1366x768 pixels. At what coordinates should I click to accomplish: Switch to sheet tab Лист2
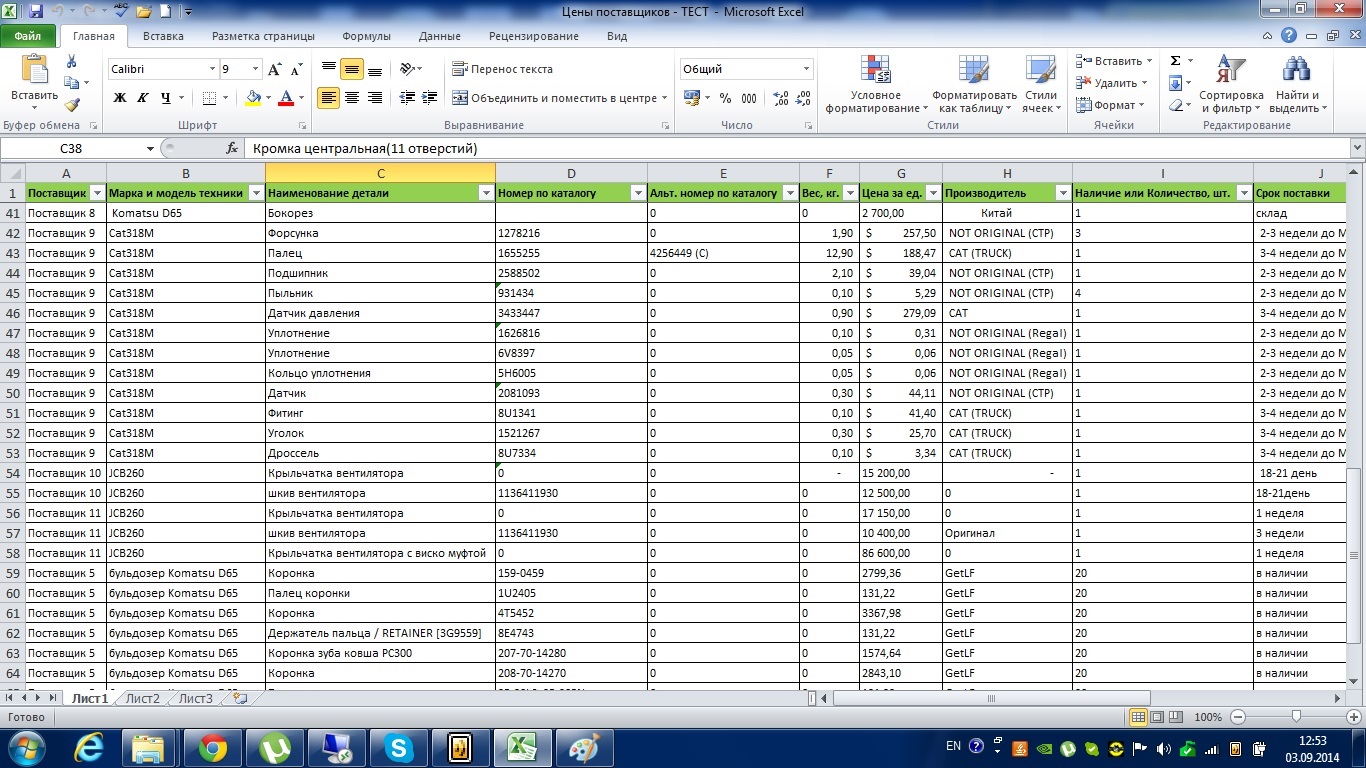(x=142, y=698)
